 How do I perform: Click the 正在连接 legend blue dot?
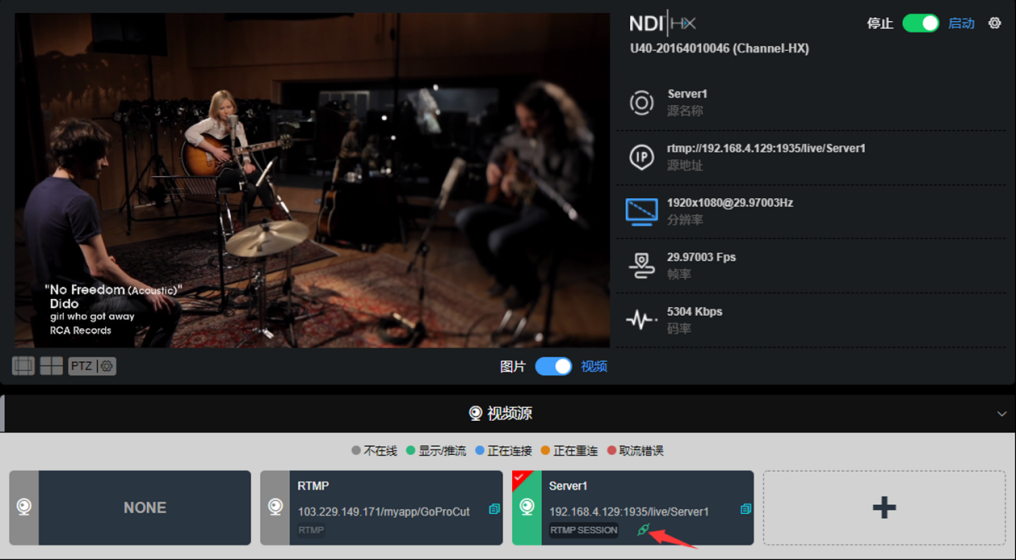pyautogui.click(x=479, y=450)
